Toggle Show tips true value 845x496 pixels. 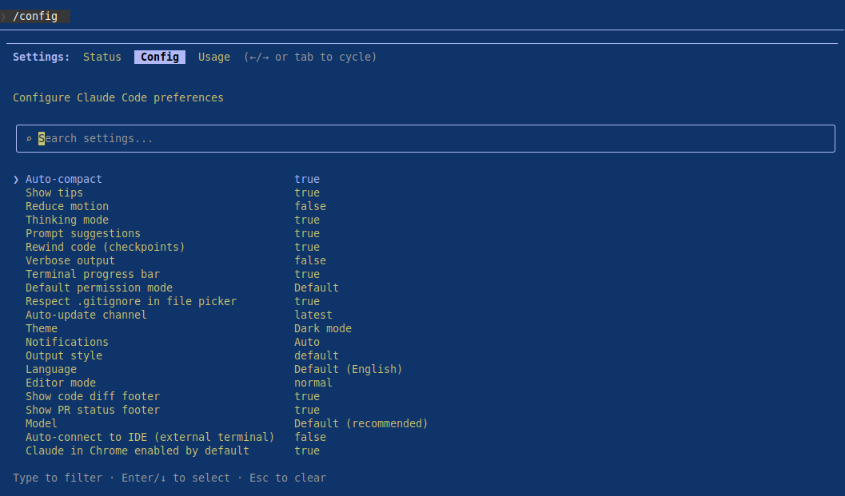pos(307,192)
